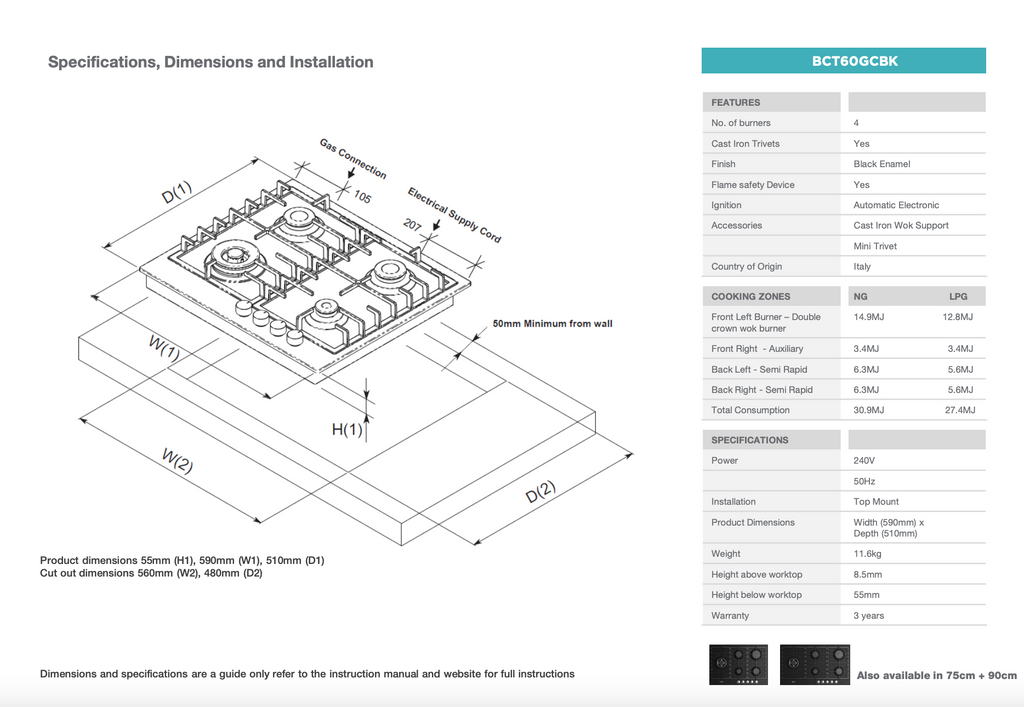Select the FEATURES section header
Viewport: 1024px width, 707px height.
coord(736,102)
